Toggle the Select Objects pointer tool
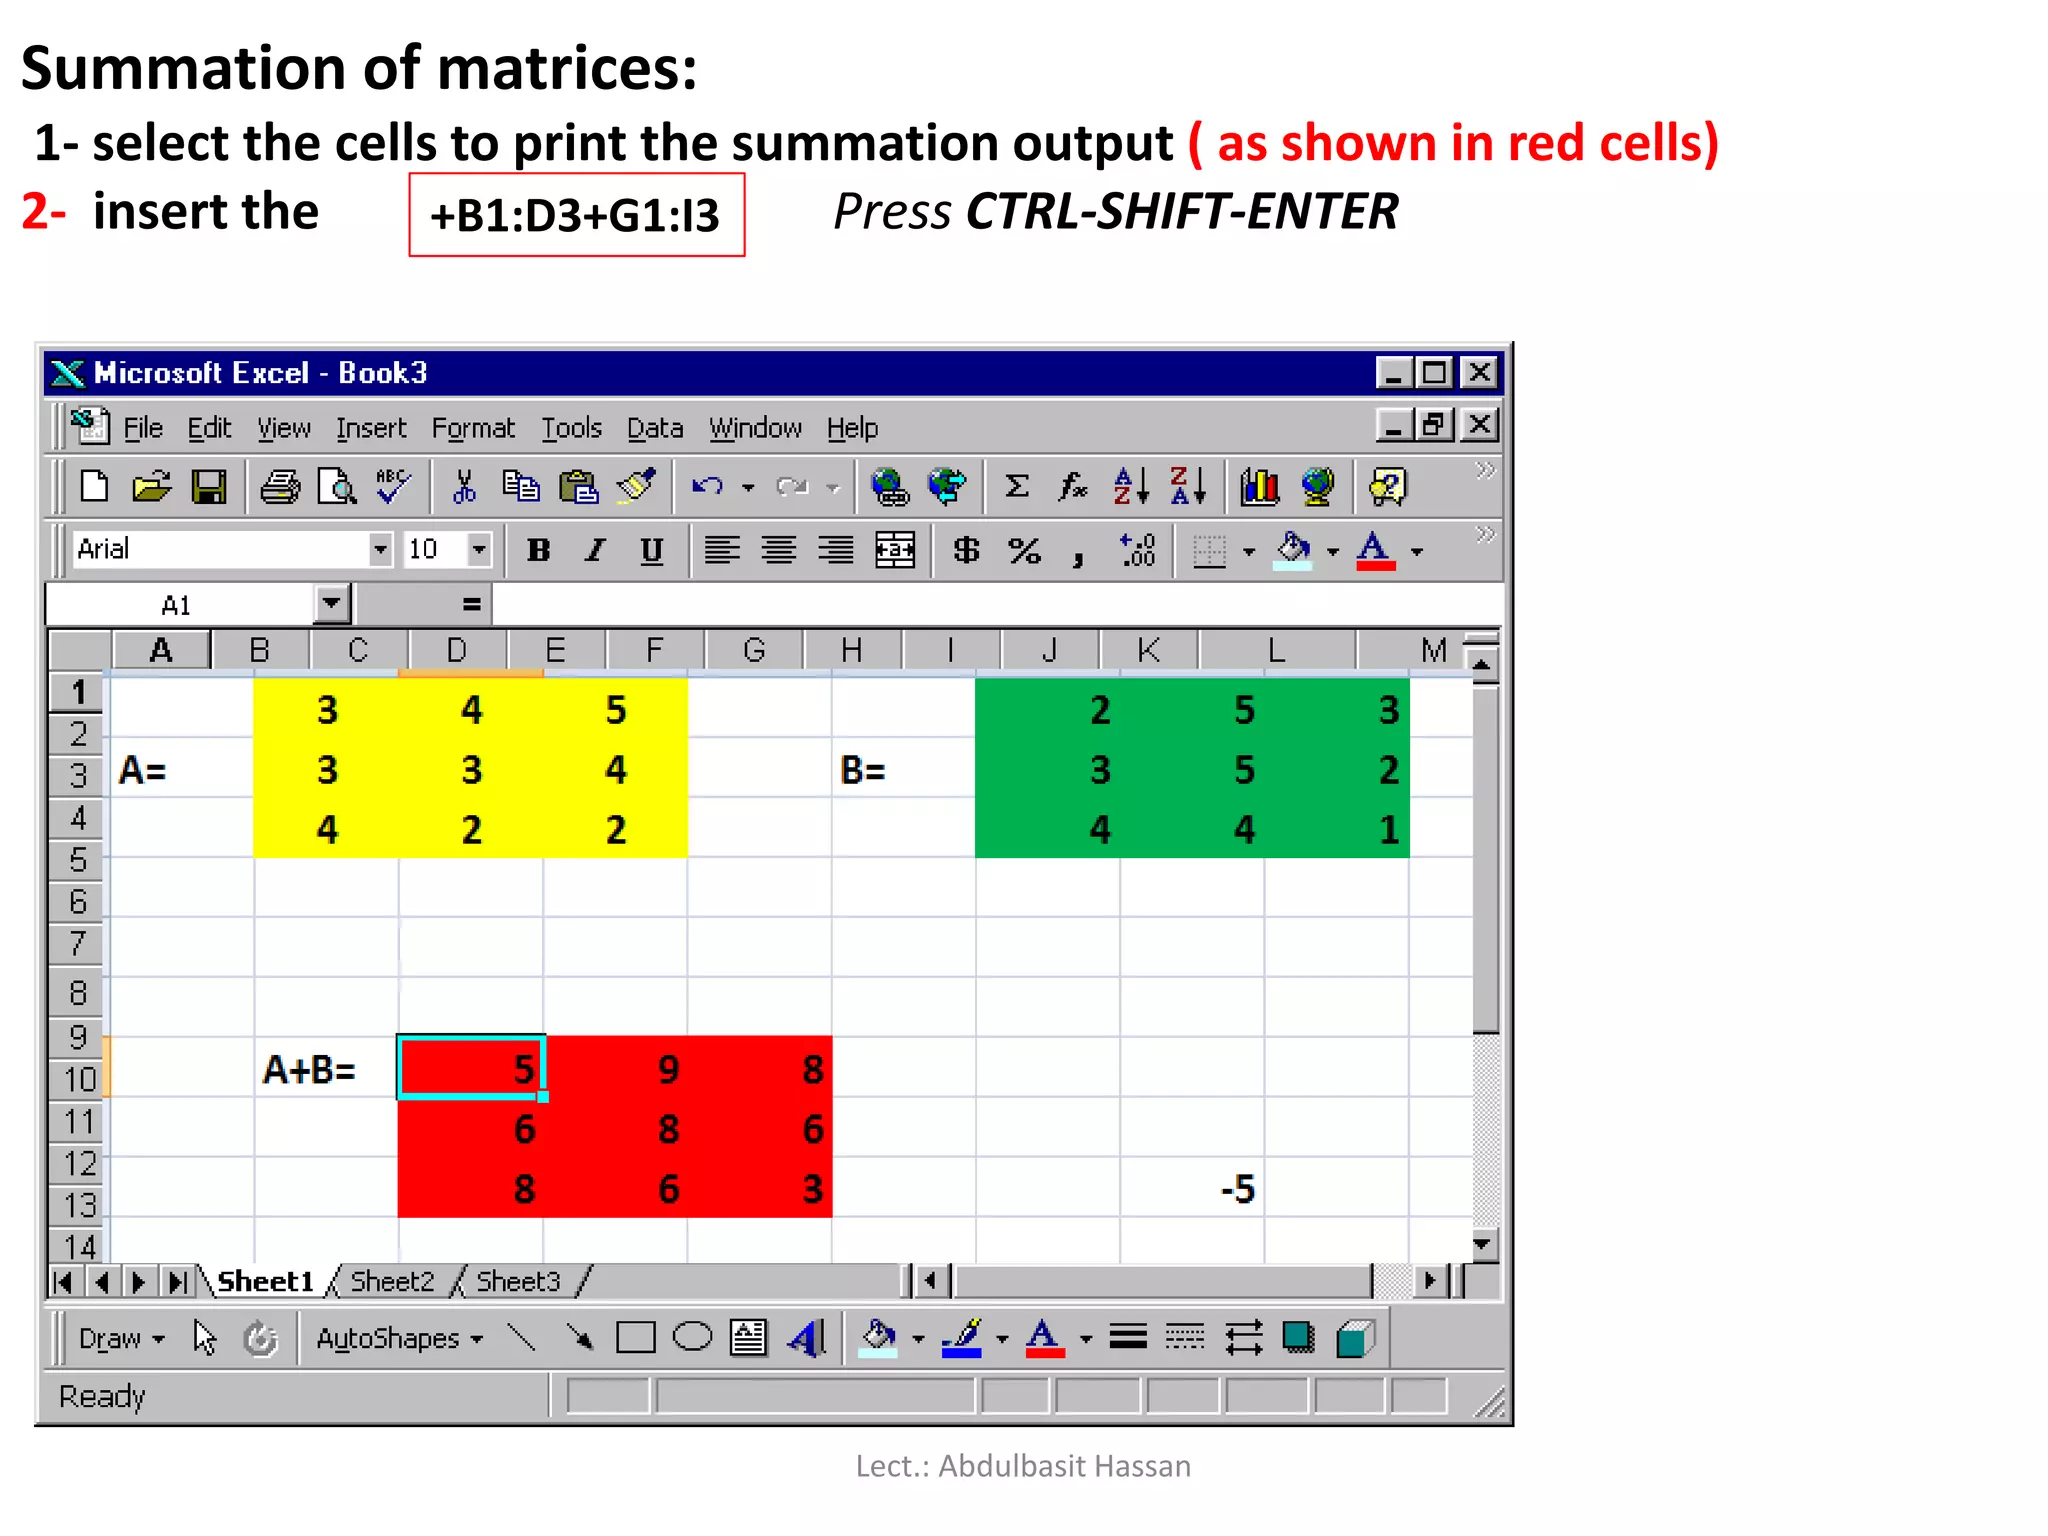The width and height of the screenshot is (2048, 1536). coord(204,1337)
